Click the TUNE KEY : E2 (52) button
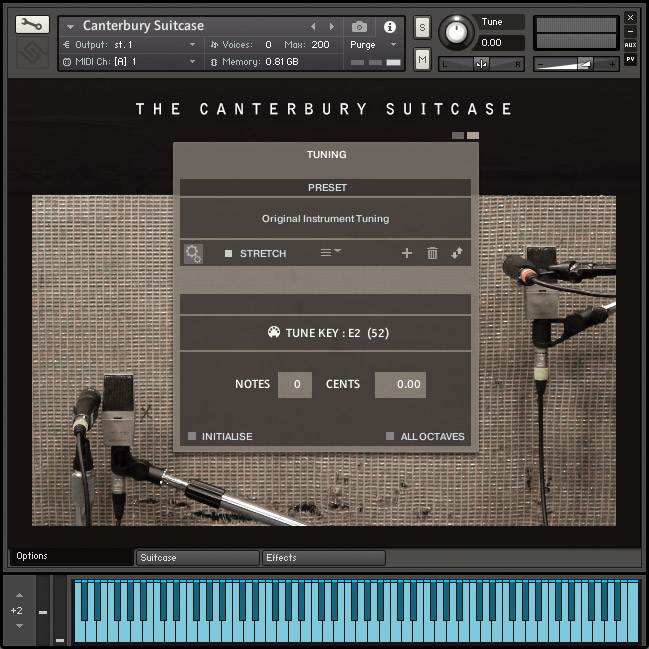The height and width of the screenshot is (649, 649). (325, 333)
